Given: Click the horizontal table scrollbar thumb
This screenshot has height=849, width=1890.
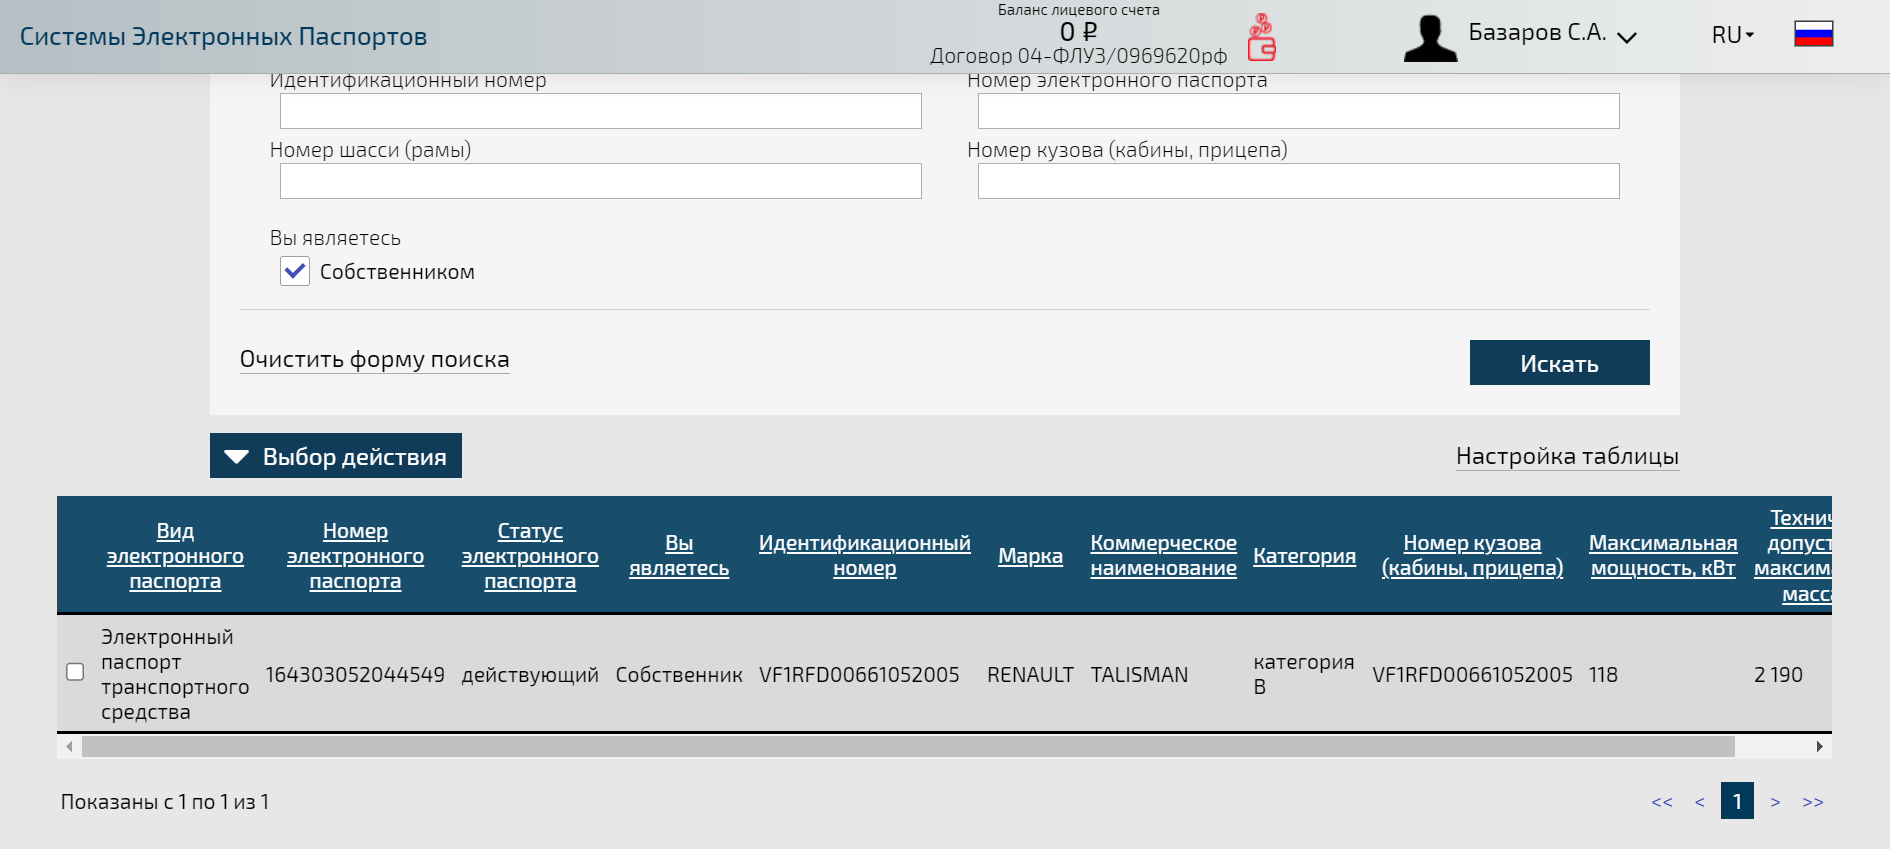Looking at the screenshot, I should 908,746.
